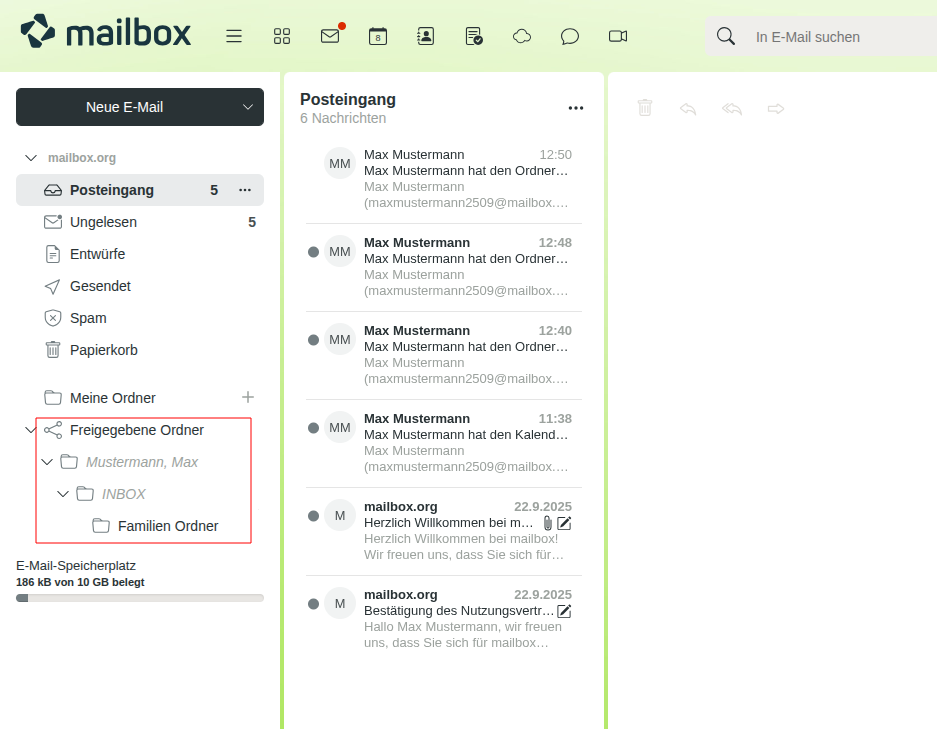
Task: Click the delete trash icon in toolbar
Action: (x=645, y=108)
